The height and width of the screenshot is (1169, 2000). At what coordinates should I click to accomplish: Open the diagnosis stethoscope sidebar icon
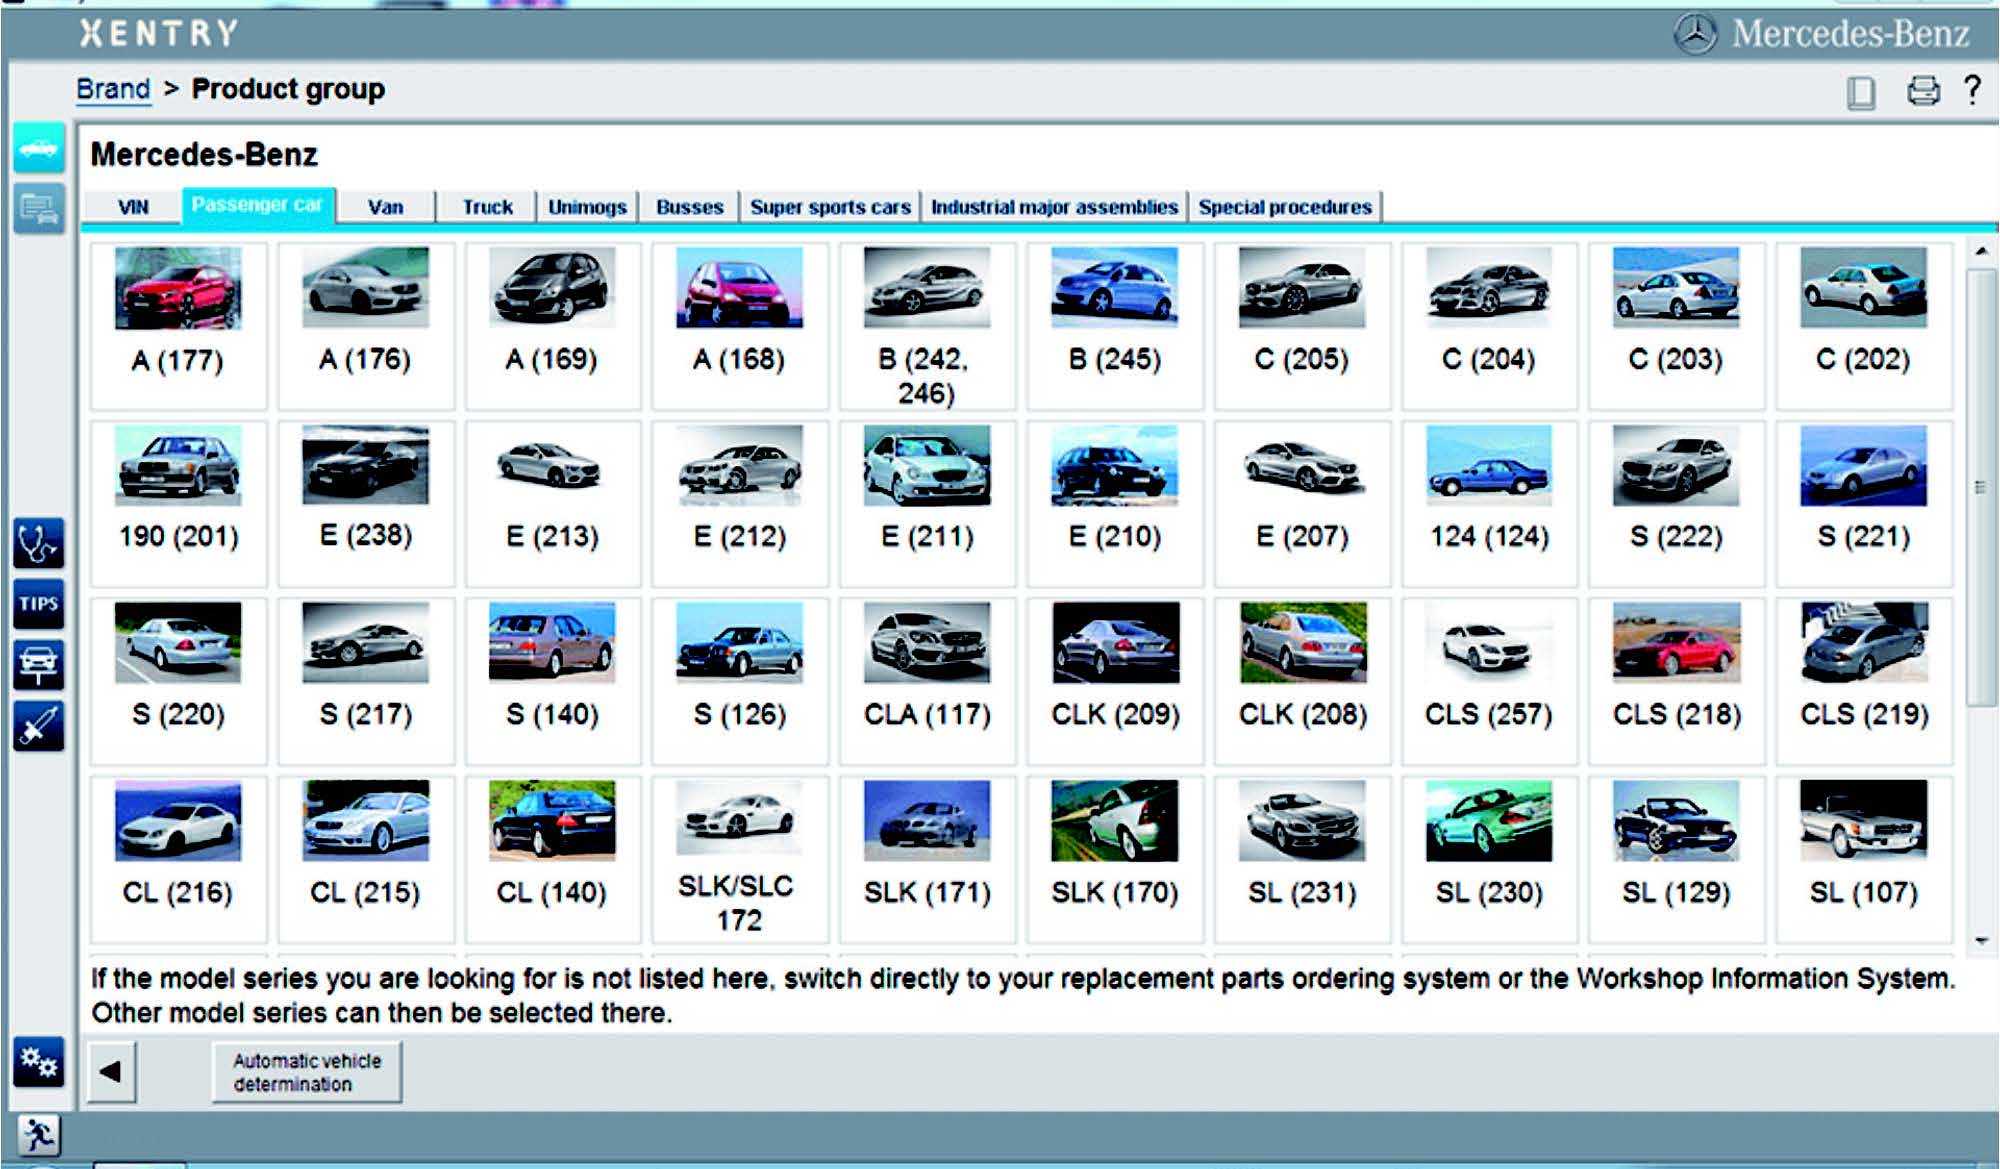coord(39,543)
